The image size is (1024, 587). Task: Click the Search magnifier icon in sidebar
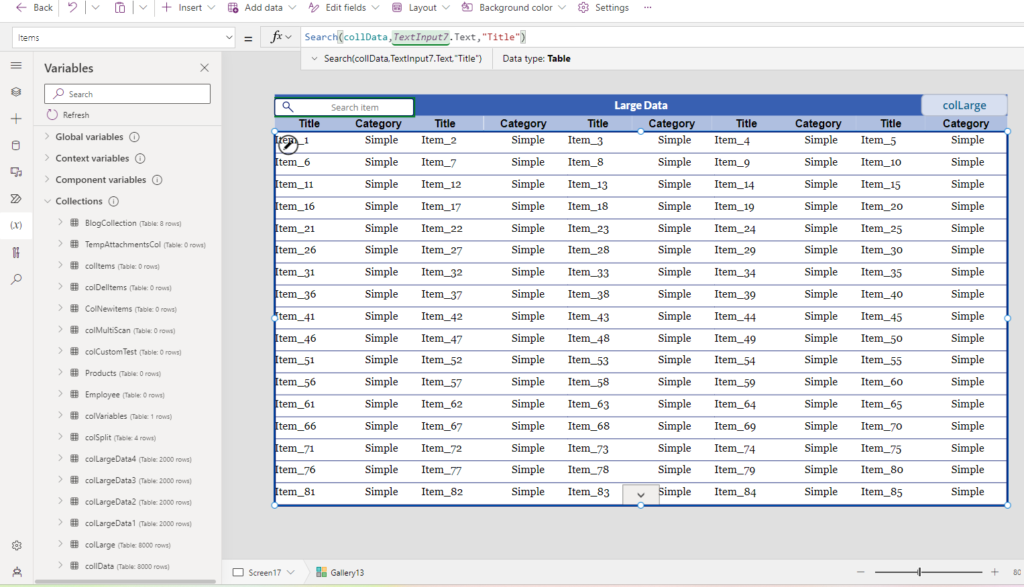click(x=16, y=279)
